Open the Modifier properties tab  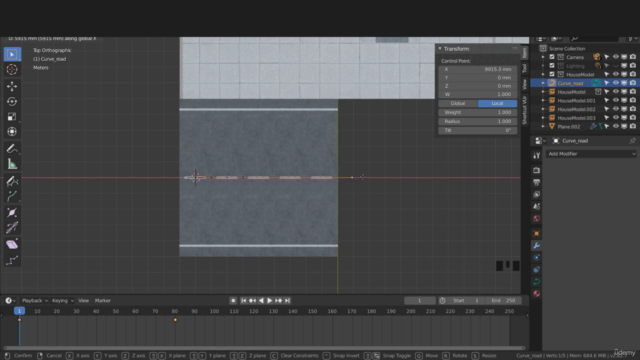tap(537, 245)
